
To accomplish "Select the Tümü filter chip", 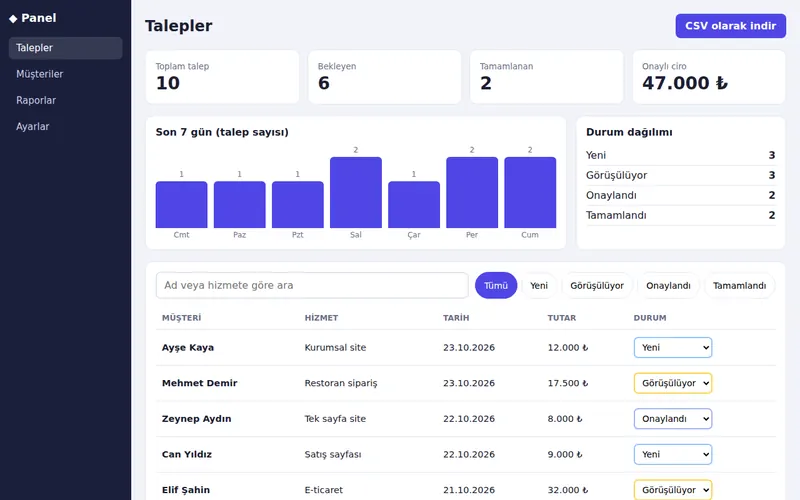I will tap(496, 286).
